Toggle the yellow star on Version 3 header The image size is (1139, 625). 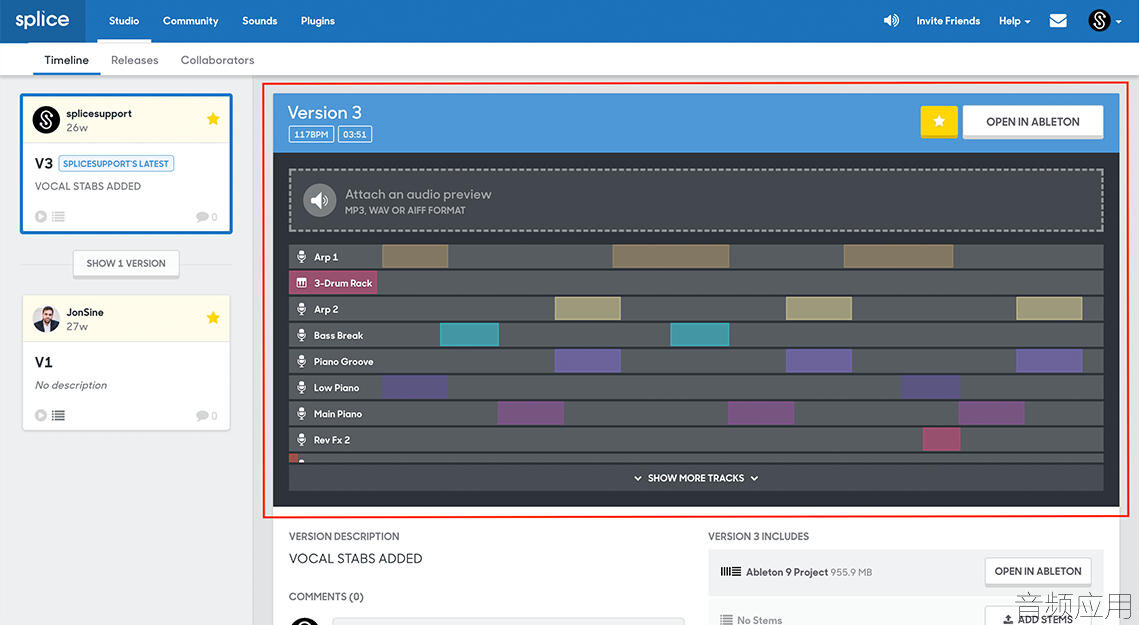coord(939,121)
